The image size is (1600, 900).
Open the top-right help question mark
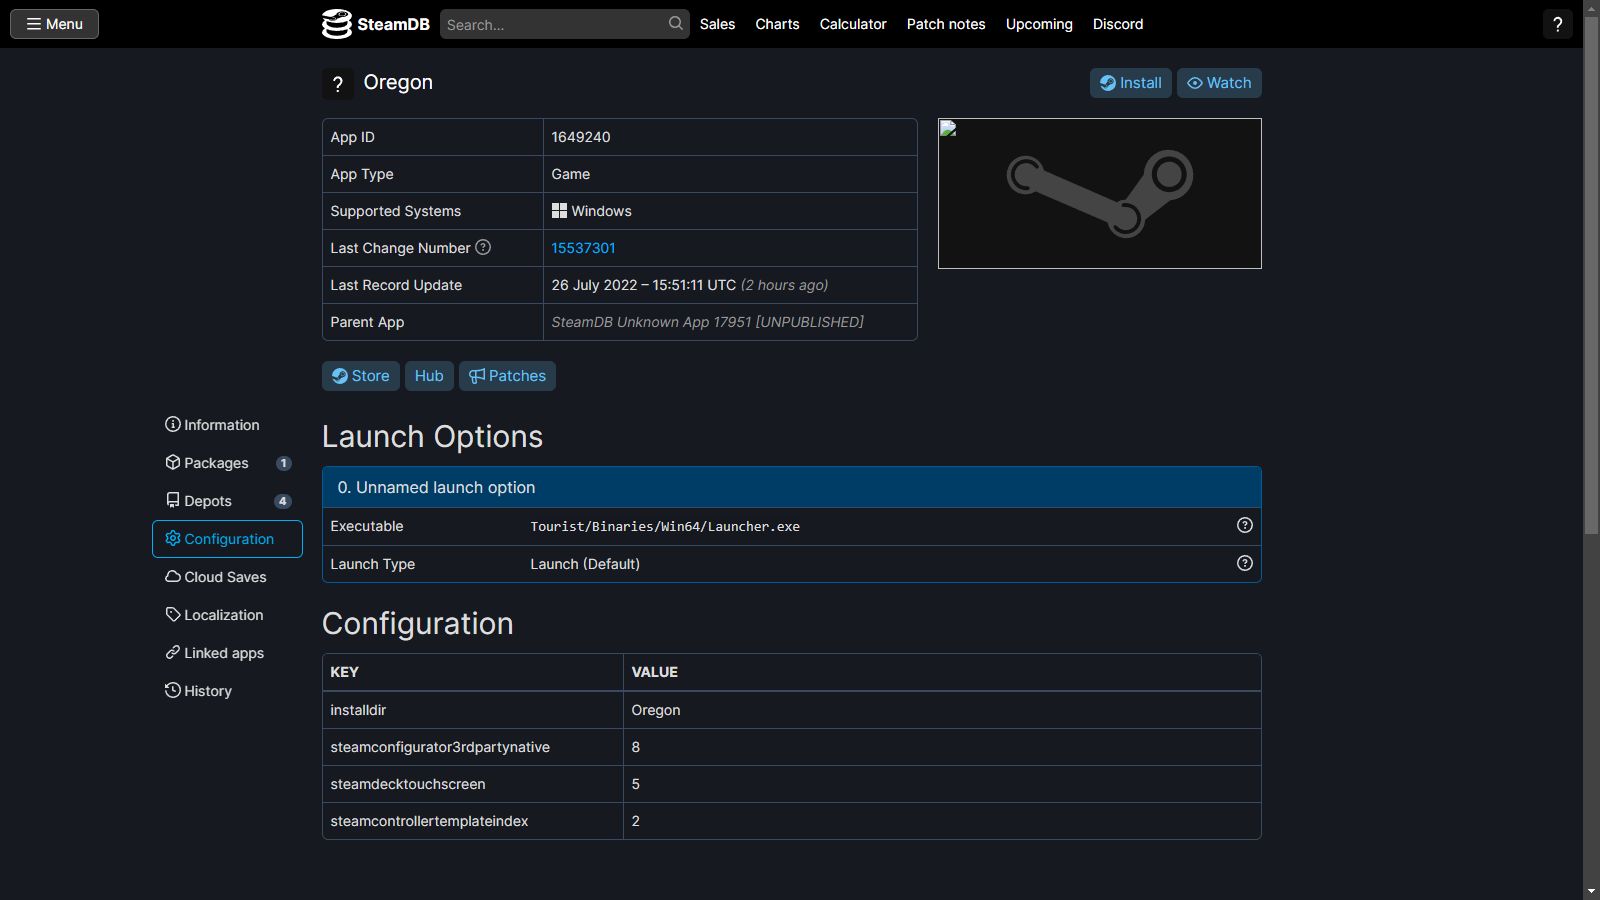tap(1557, 24)
